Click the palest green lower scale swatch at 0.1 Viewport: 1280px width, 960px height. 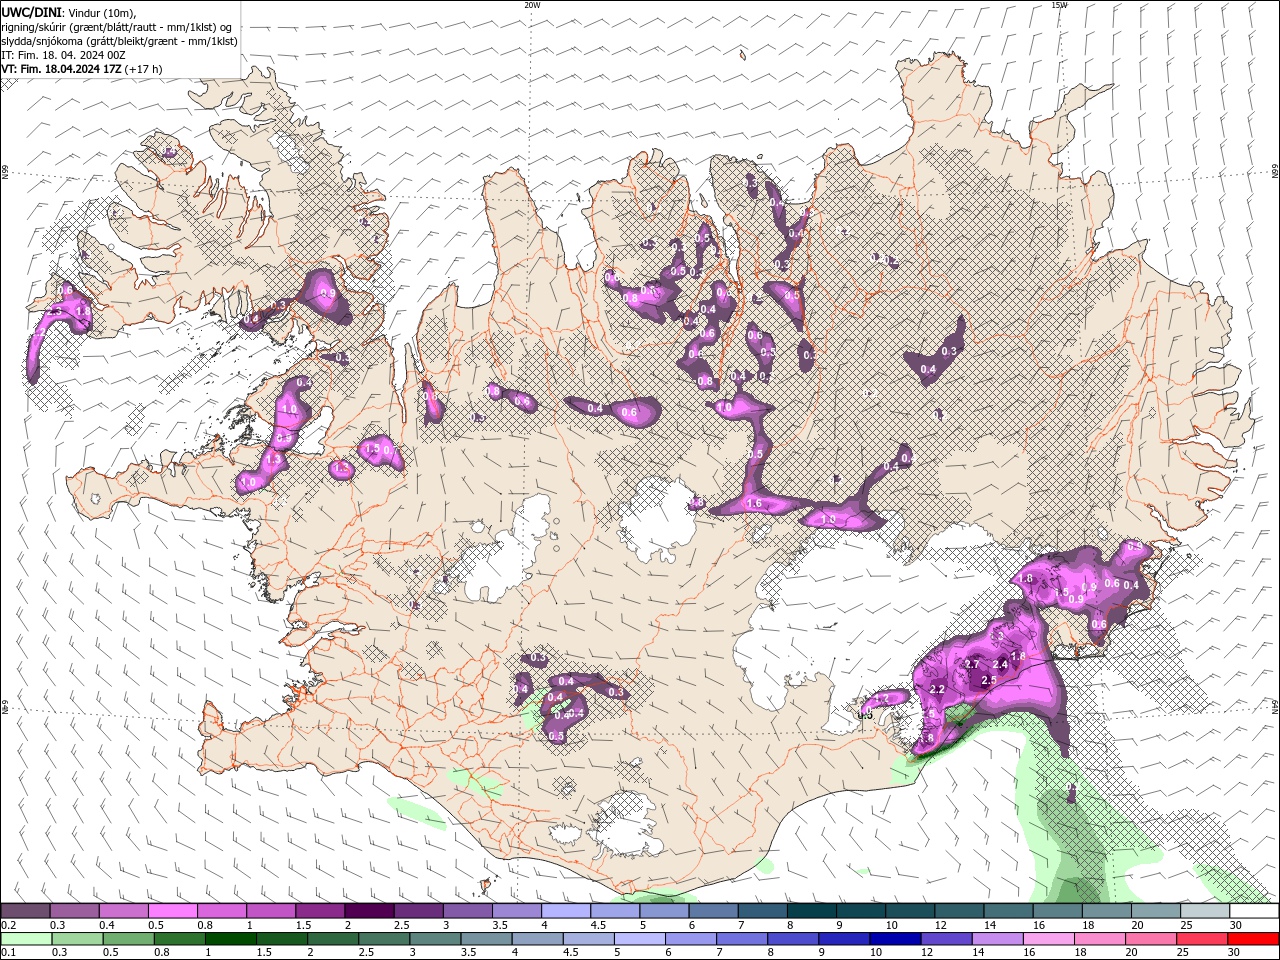click(27, 939)
